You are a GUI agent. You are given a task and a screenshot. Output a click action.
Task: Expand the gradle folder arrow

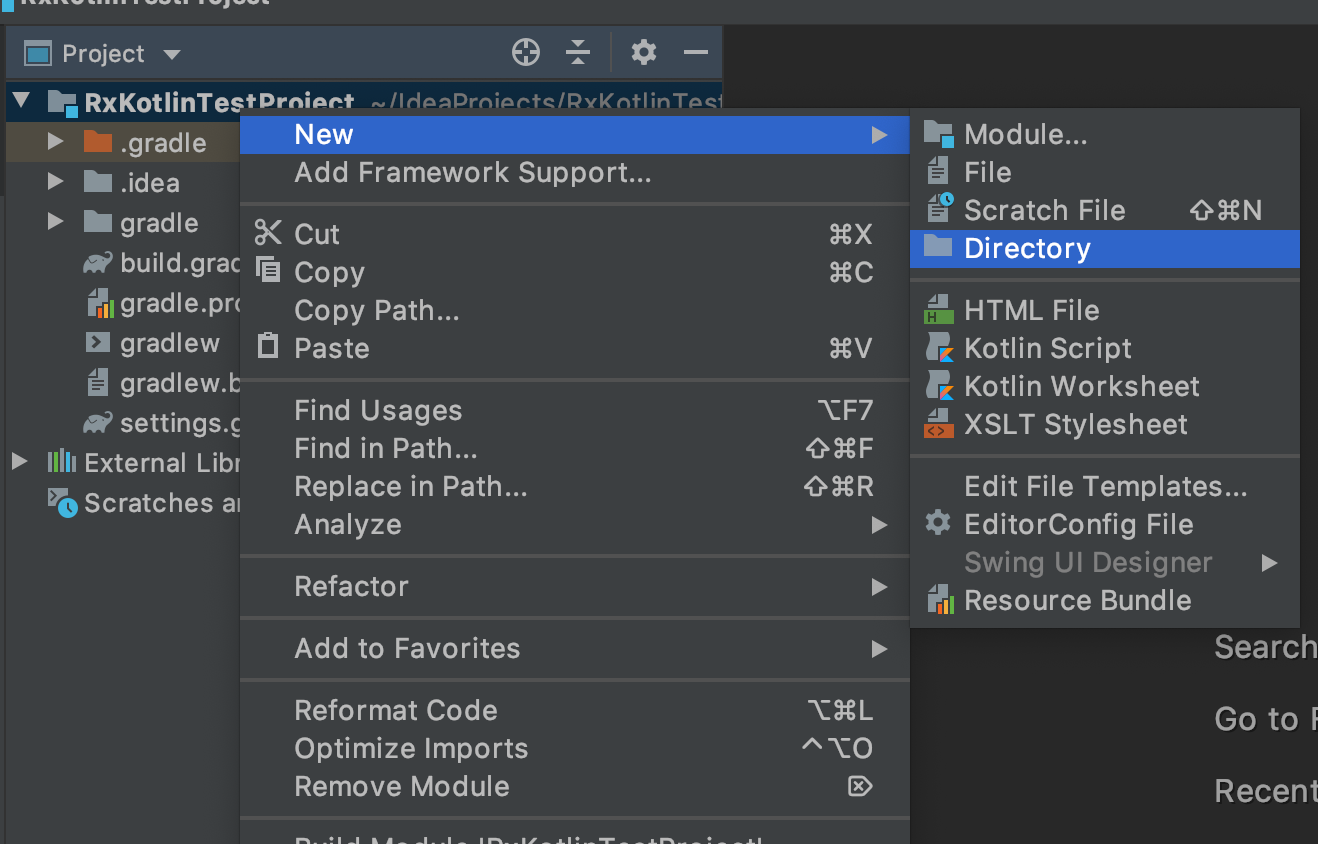(x=56, y=223)
